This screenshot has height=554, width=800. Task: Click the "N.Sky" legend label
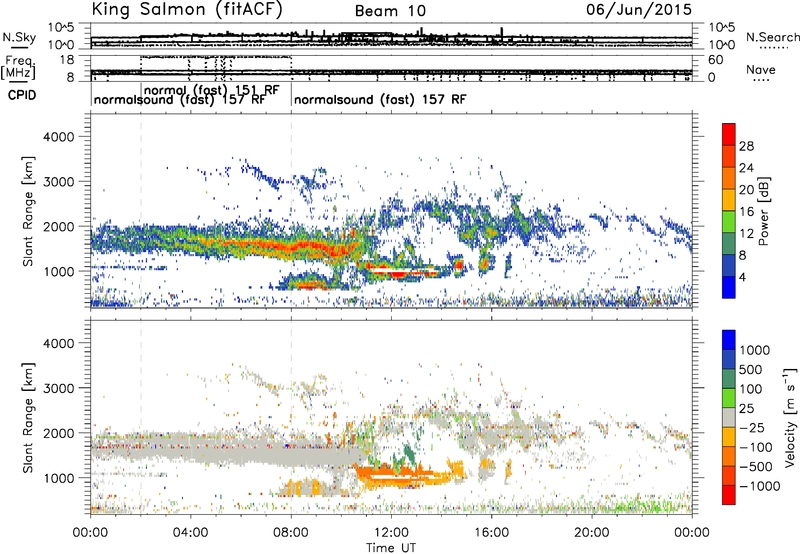(19, 37)
